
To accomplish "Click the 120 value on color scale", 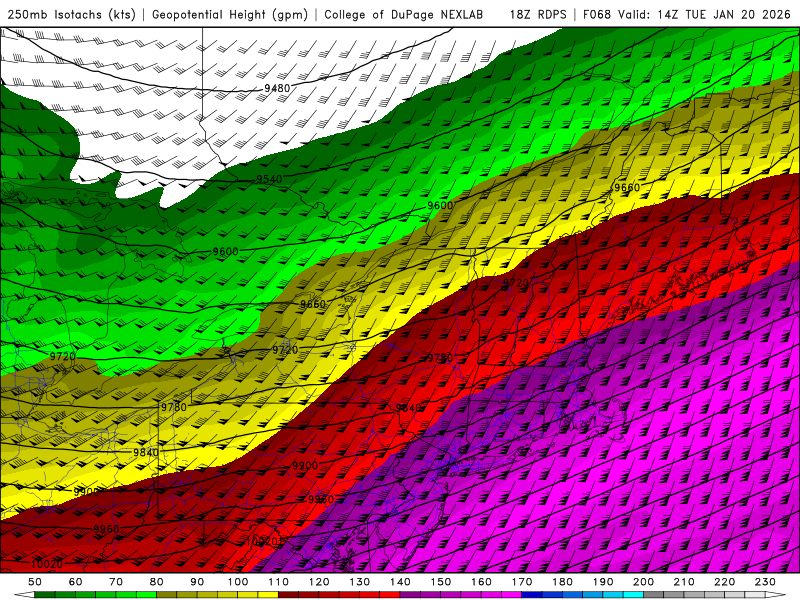I will pos(319,582).
